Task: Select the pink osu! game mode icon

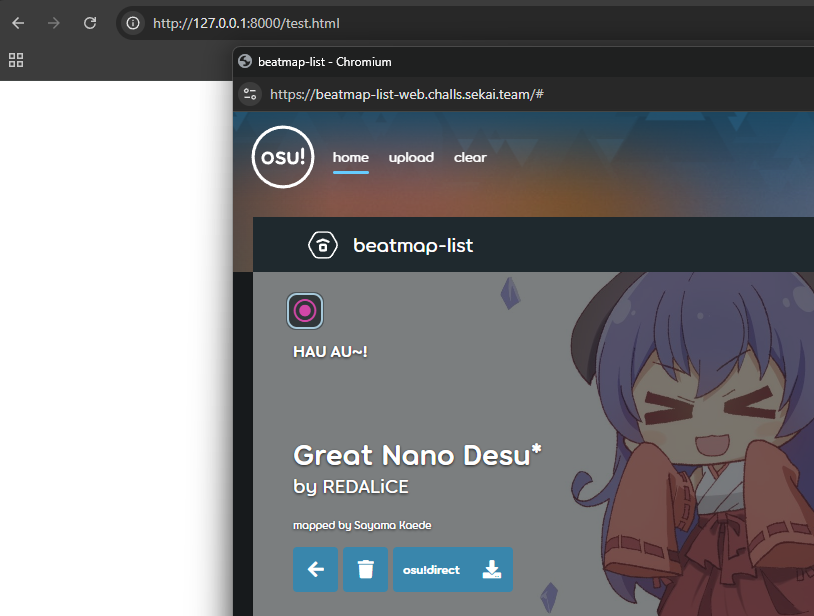Action: click(x=306, y=311)
